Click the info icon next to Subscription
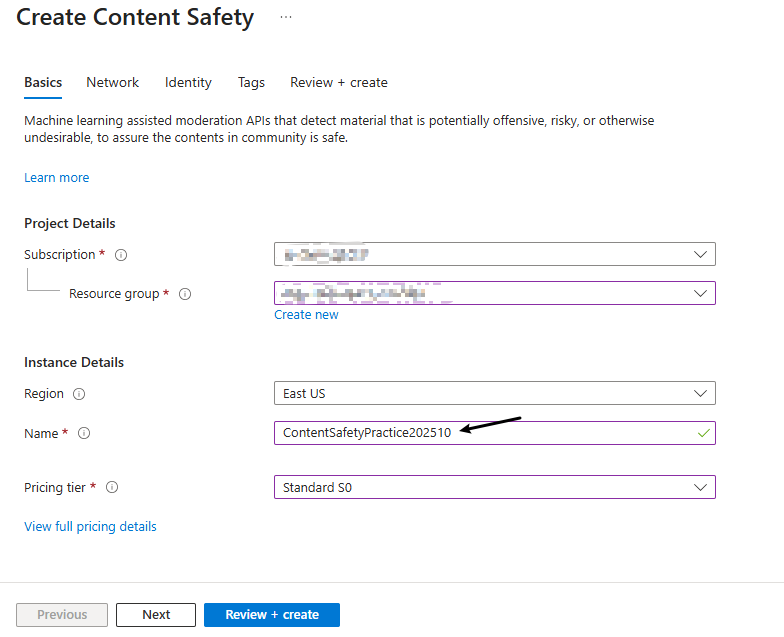Screen dimensions: 784x637 point(121,255)
